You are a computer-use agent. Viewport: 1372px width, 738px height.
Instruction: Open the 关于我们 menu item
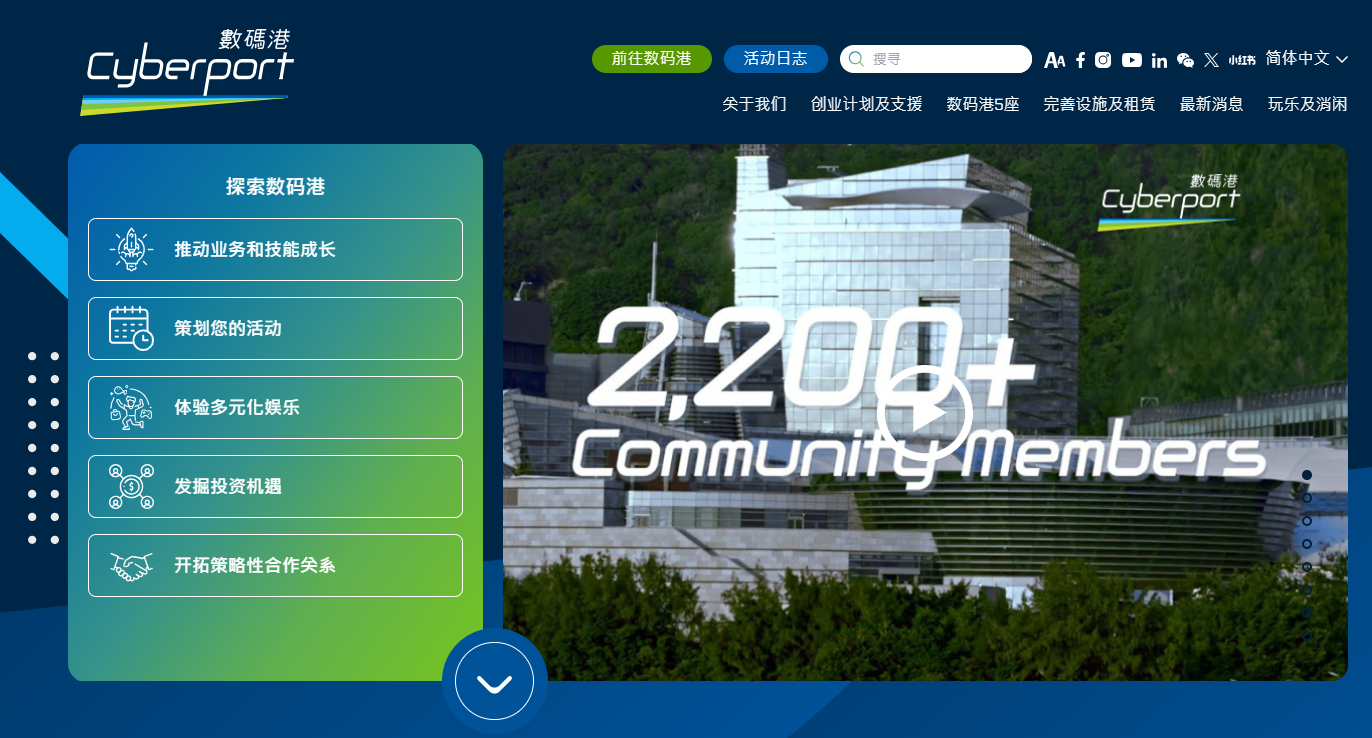(754, 104)
